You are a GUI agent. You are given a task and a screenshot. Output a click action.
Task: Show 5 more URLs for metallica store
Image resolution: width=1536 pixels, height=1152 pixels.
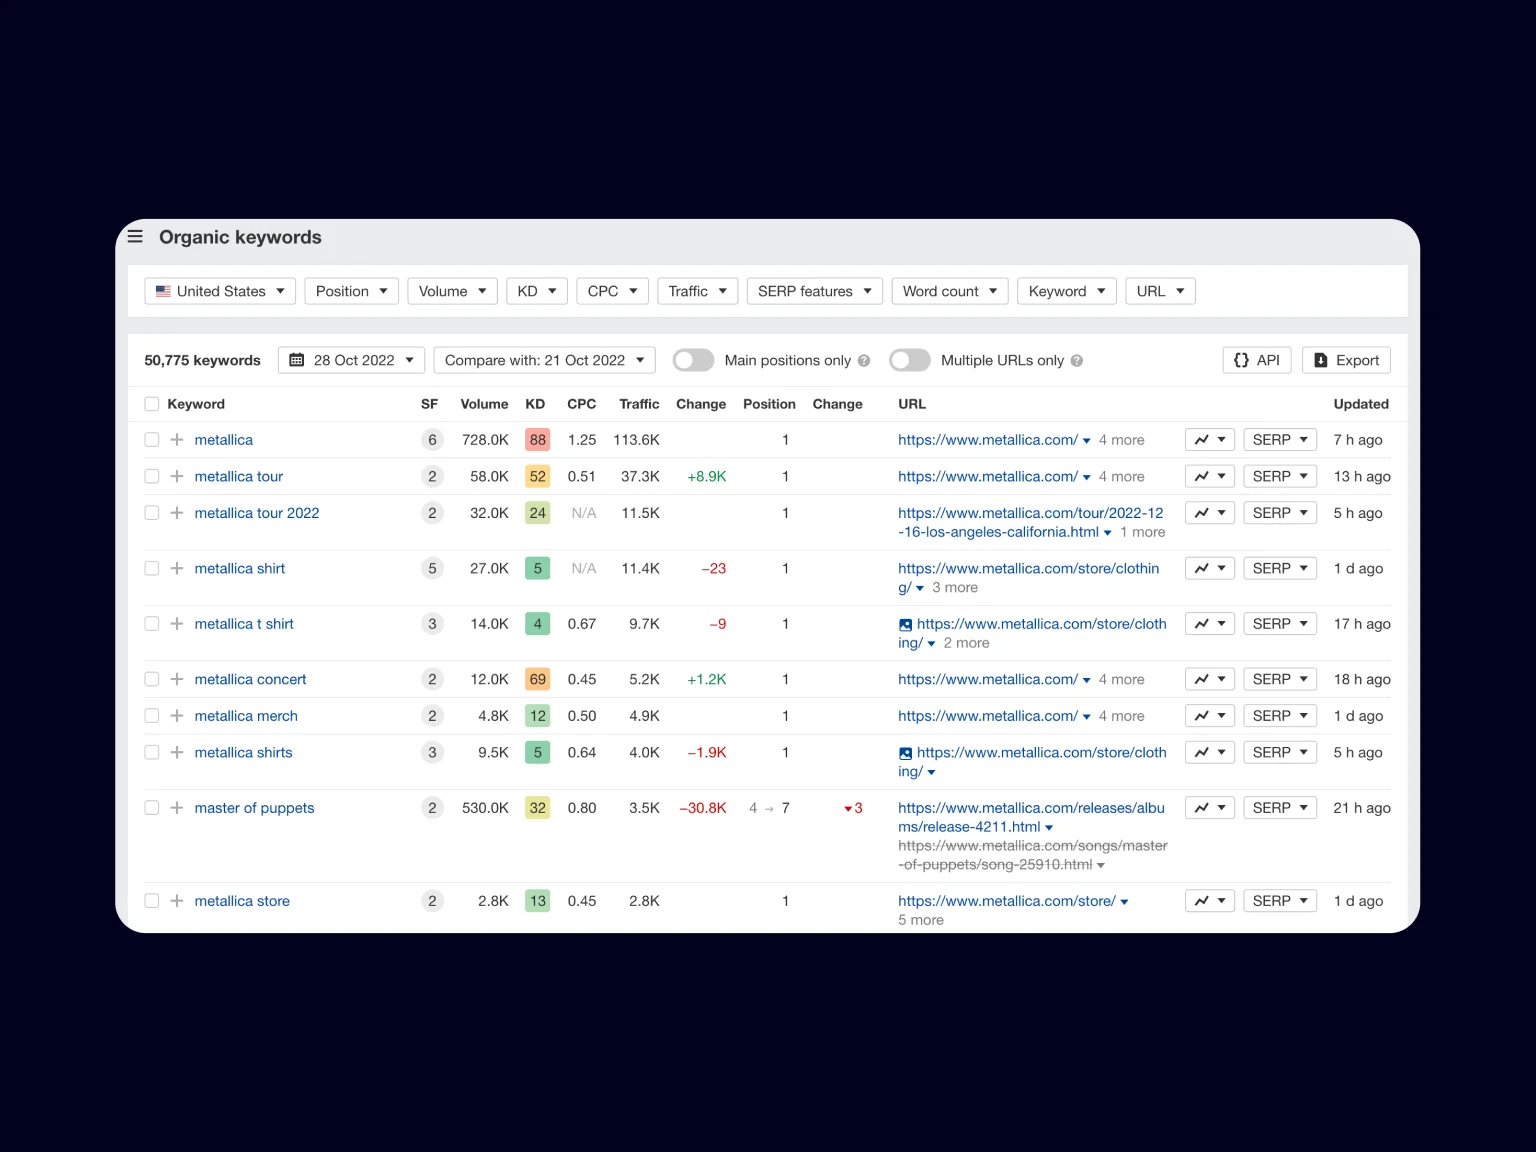[x=920, y=920]
